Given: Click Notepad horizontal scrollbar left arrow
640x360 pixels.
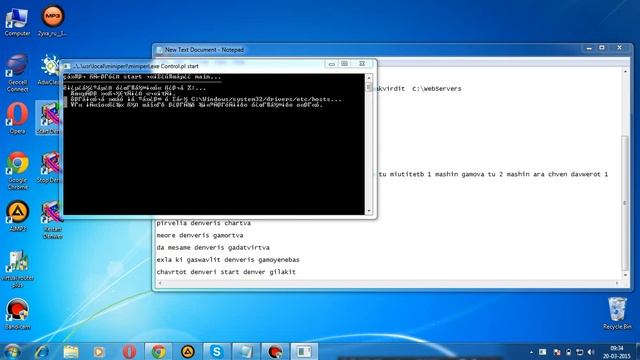Looking at the screenshot, I should pos(160,283).
